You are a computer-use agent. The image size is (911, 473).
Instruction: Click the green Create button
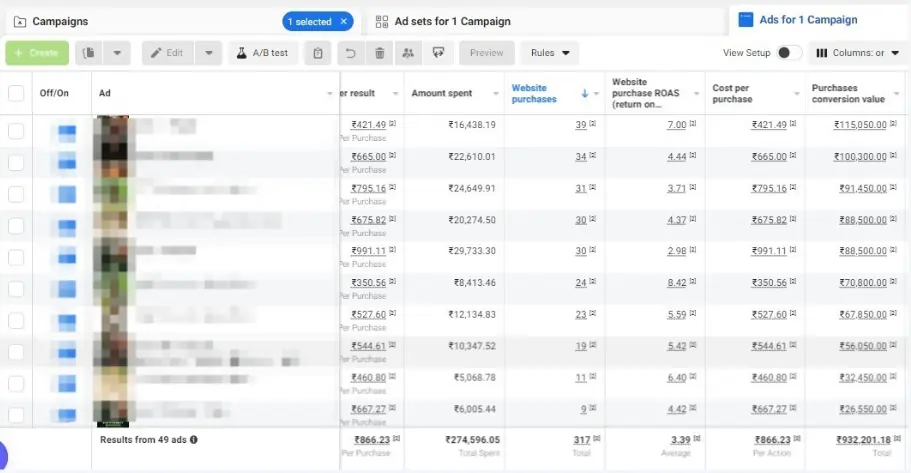point(37,53)
